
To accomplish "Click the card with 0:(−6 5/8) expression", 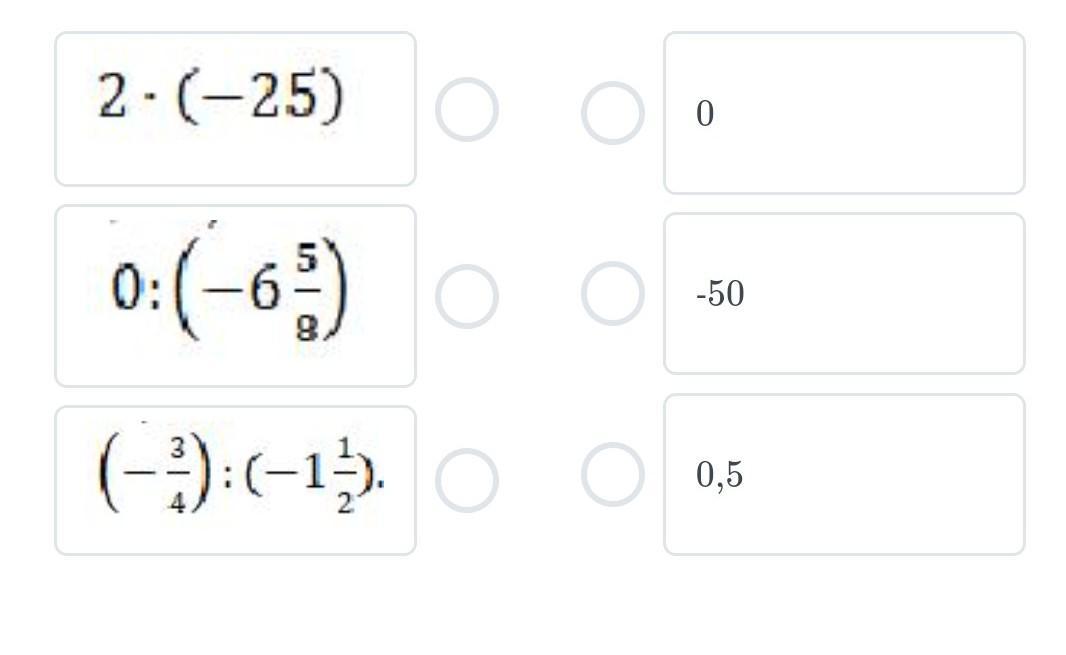I will tap(235, 296).
